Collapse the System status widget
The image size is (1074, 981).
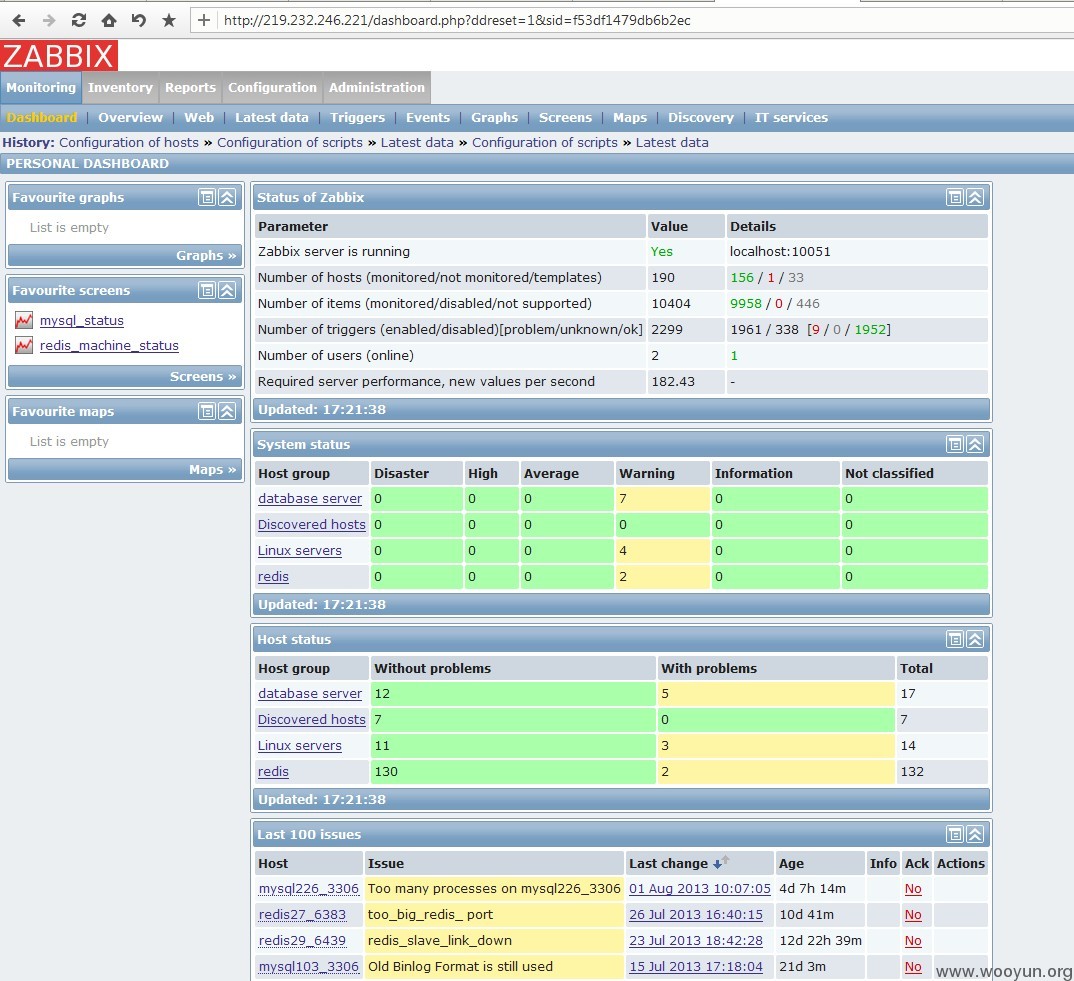[x=975, y=444]
